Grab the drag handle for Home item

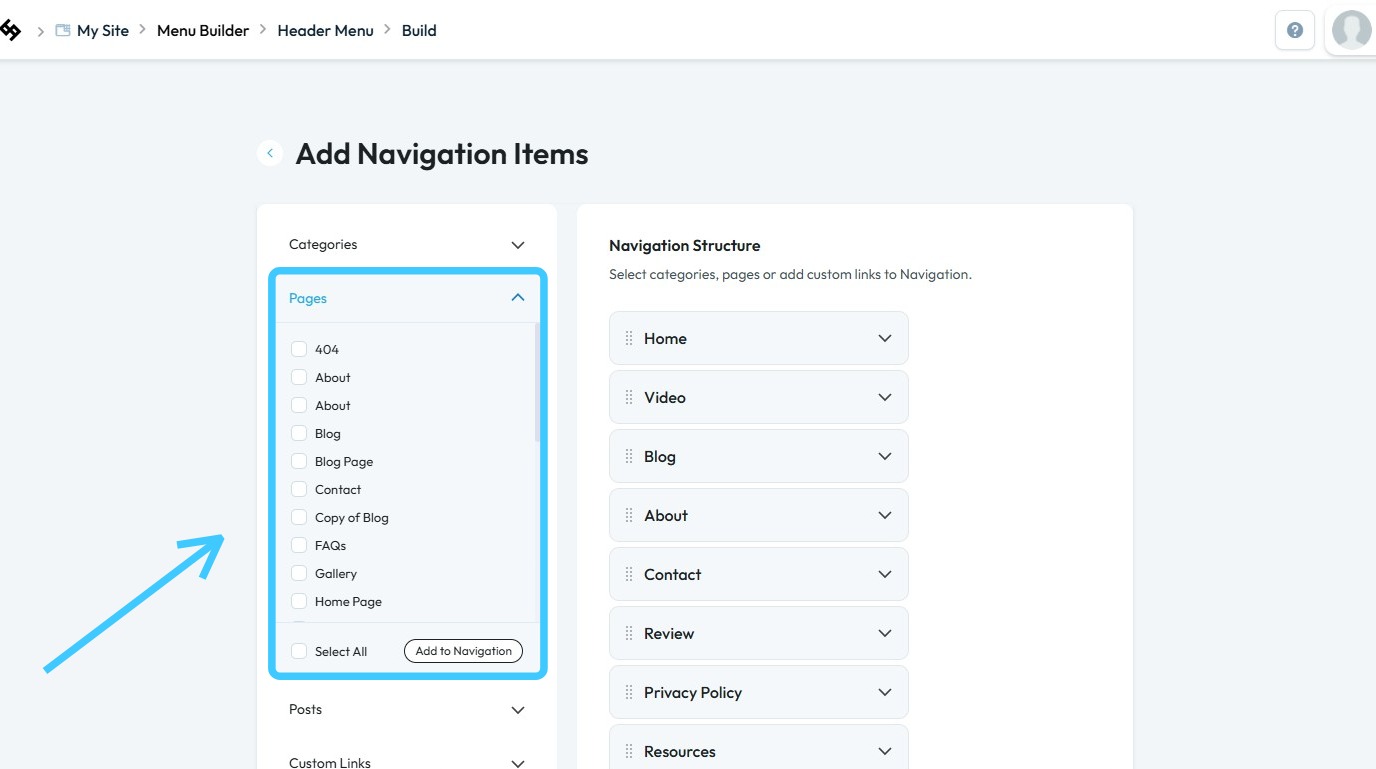[x=629, y=338]
